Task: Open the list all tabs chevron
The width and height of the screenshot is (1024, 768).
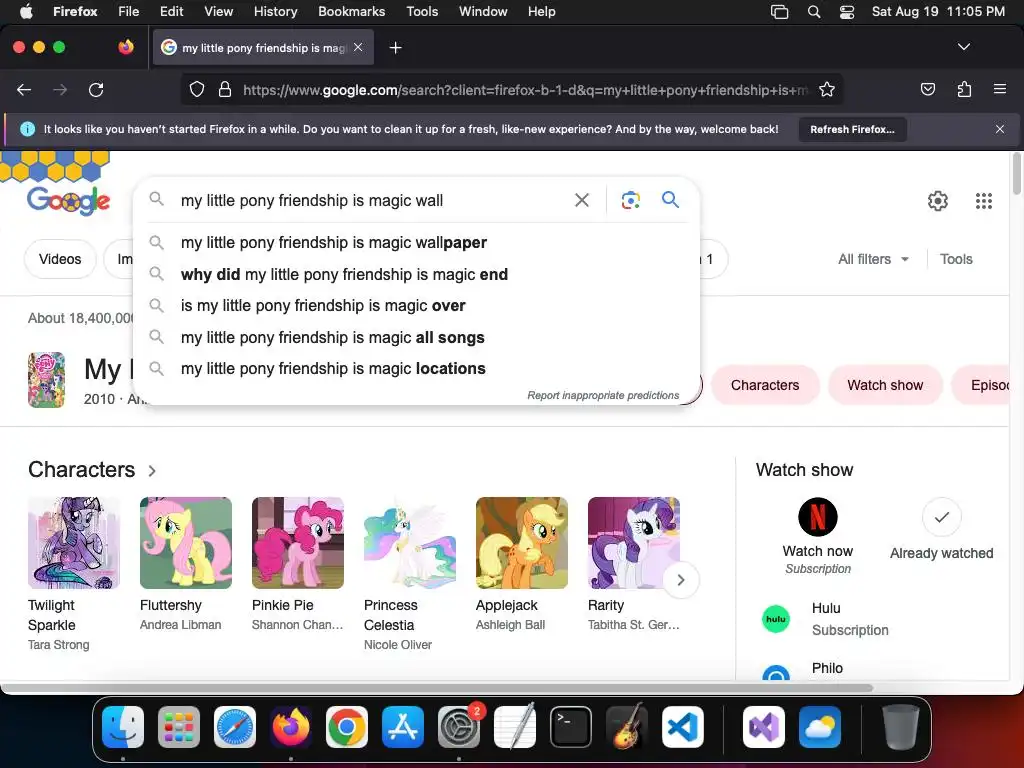Action: coord(963,47)
